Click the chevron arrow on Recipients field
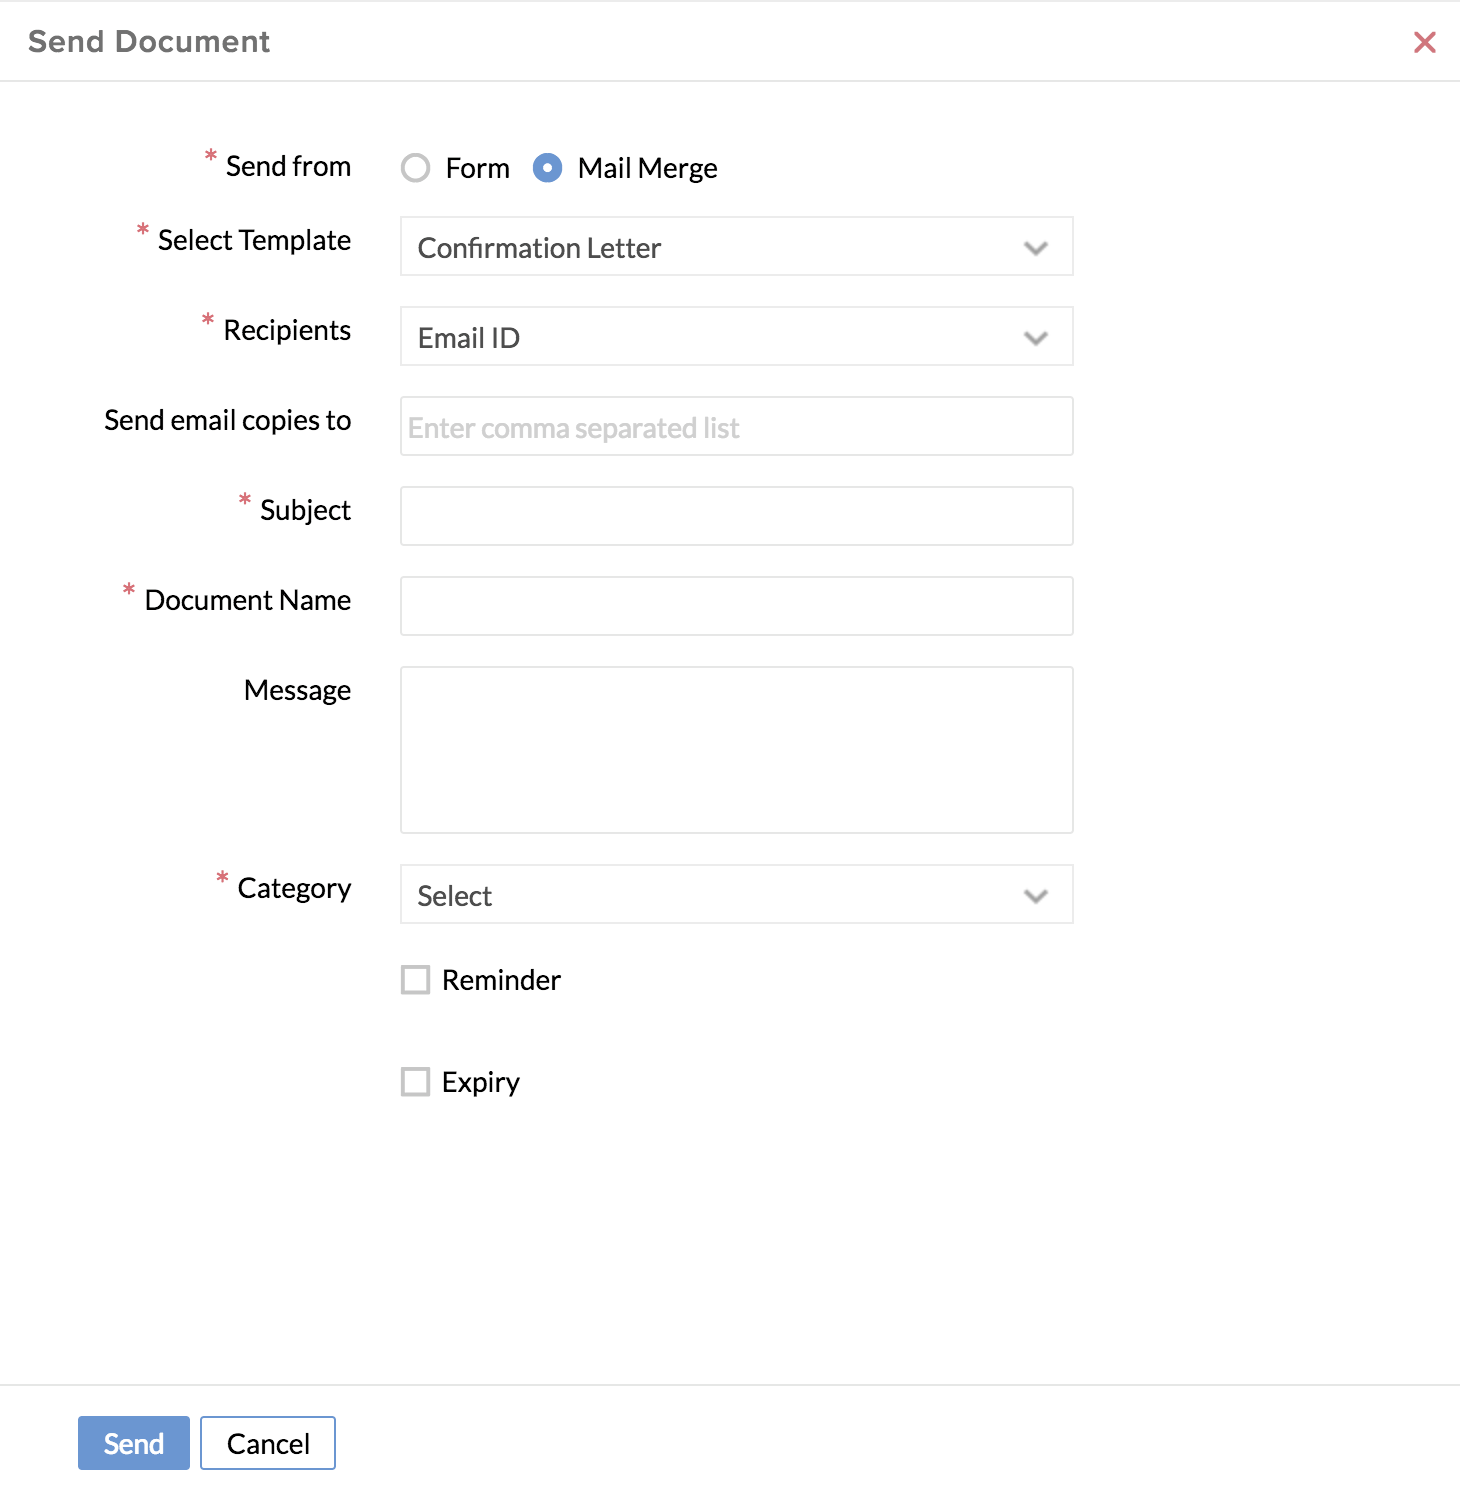 point(1036,338)
